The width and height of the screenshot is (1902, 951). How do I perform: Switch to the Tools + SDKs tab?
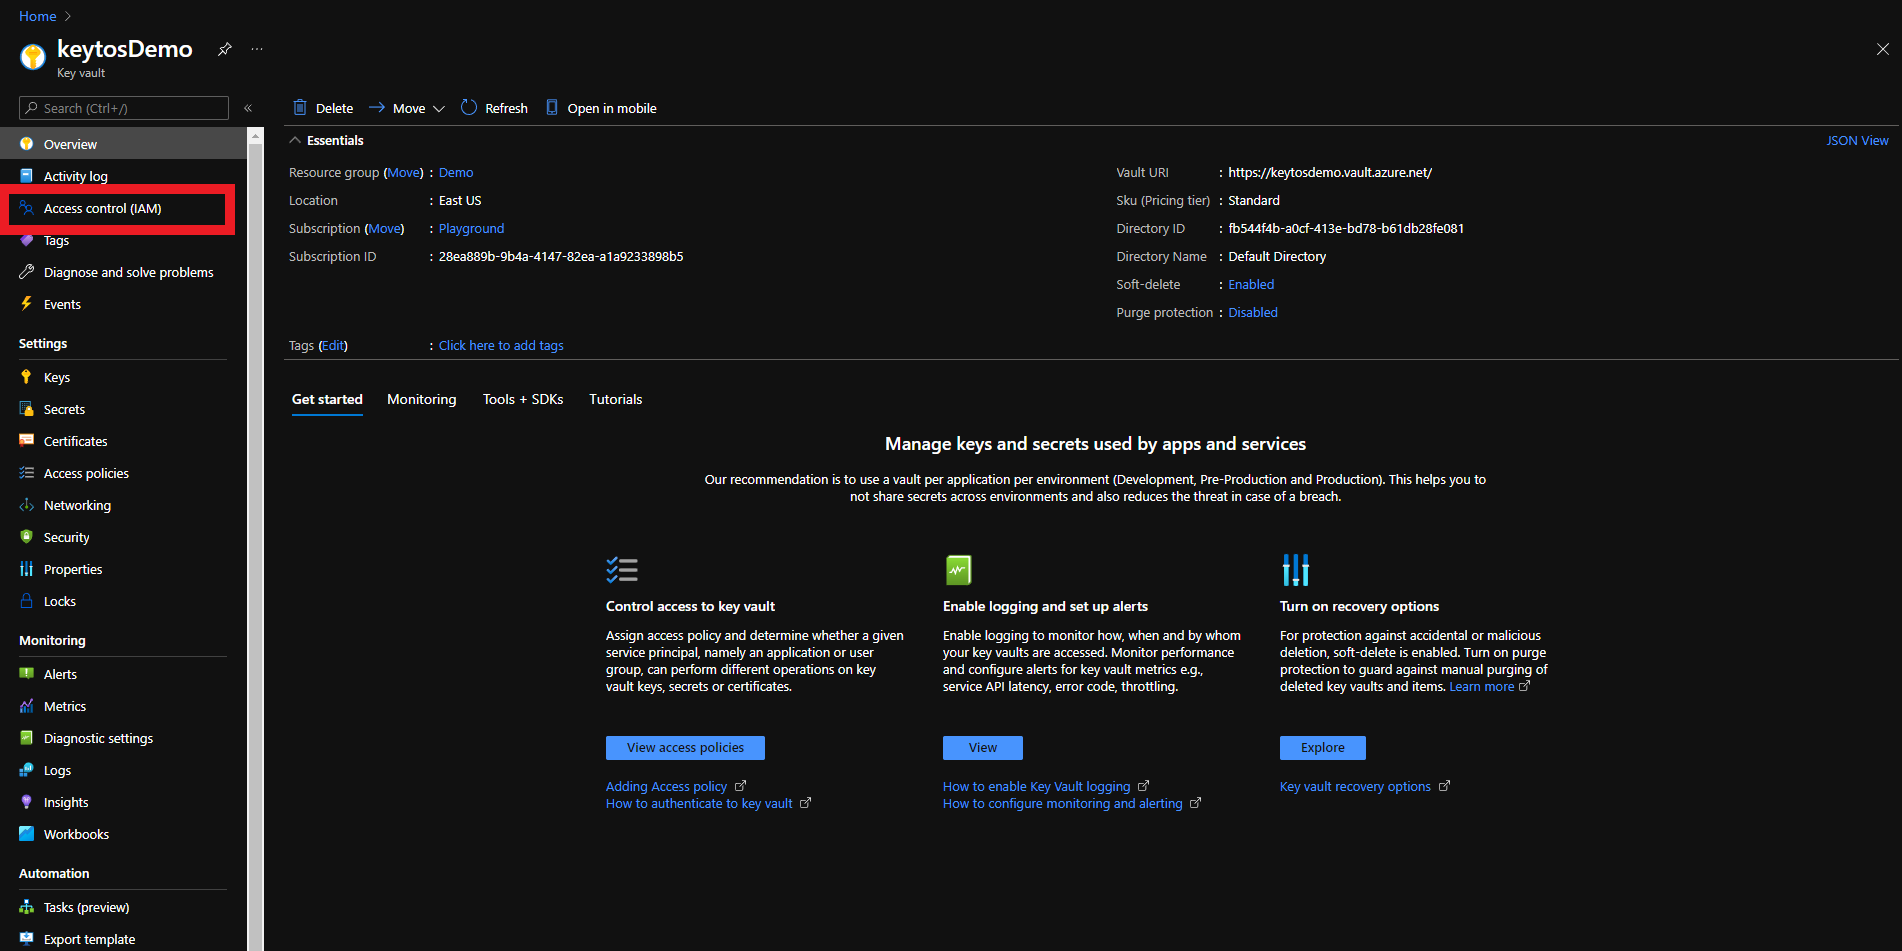(523, 399)
